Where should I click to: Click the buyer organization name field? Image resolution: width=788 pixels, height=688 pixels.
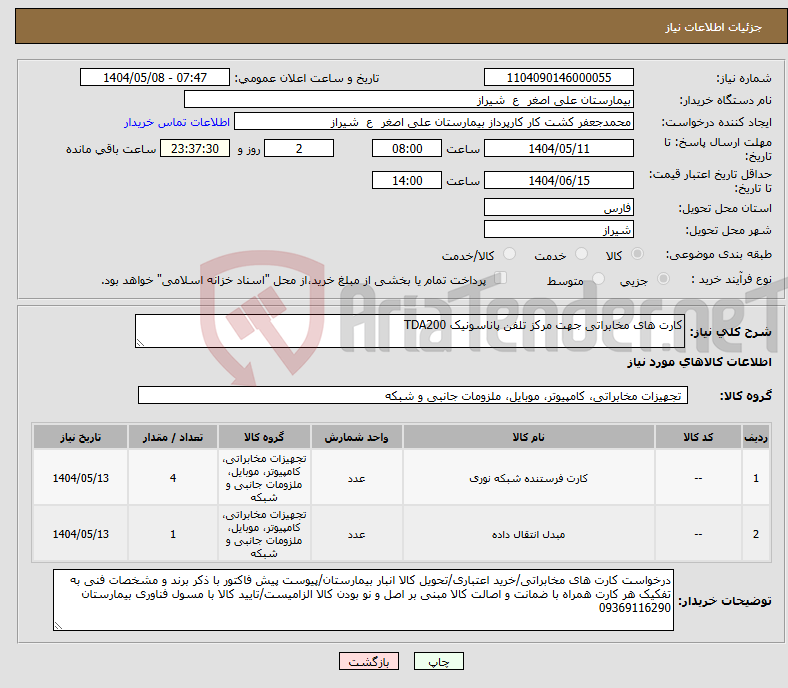tap(409, 100)
